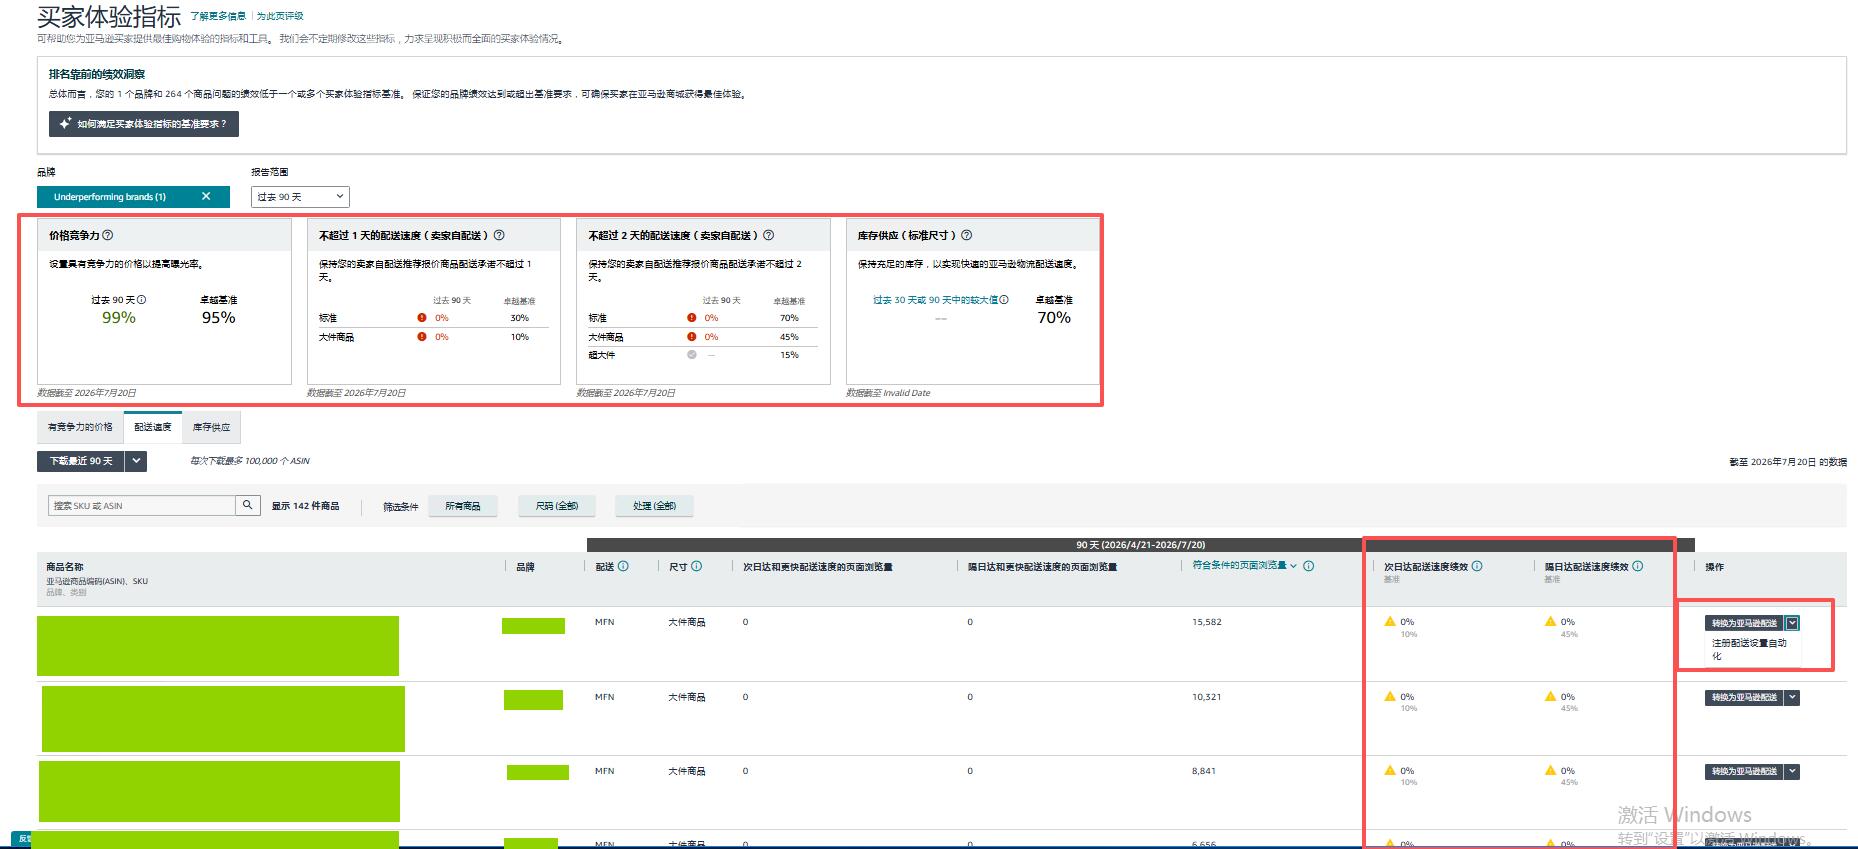The width and height of the screenshot is (1858, 849).
Task: Click the 过去 30 天或 90 天中的较大值 link
Action: [x=935, y=300]
